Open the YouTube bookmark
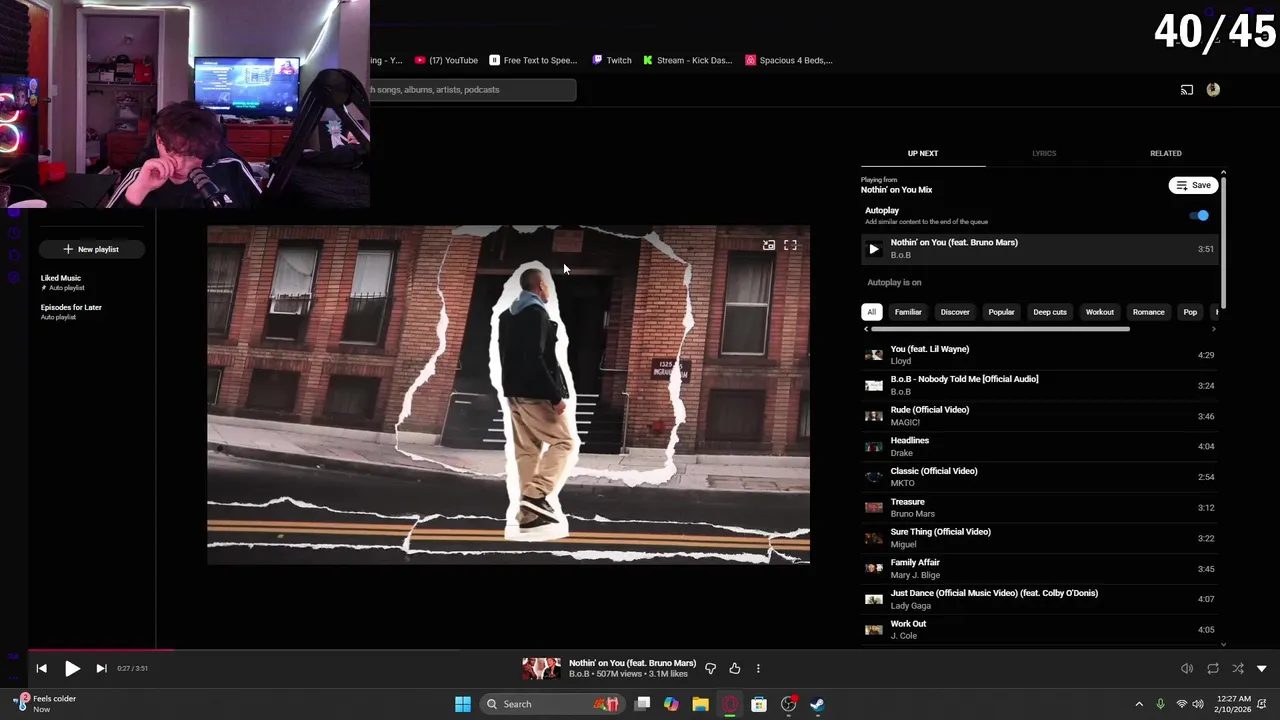Image resolution: width=1280 pixels, height=720 pixels. click(x=446, y=60)
